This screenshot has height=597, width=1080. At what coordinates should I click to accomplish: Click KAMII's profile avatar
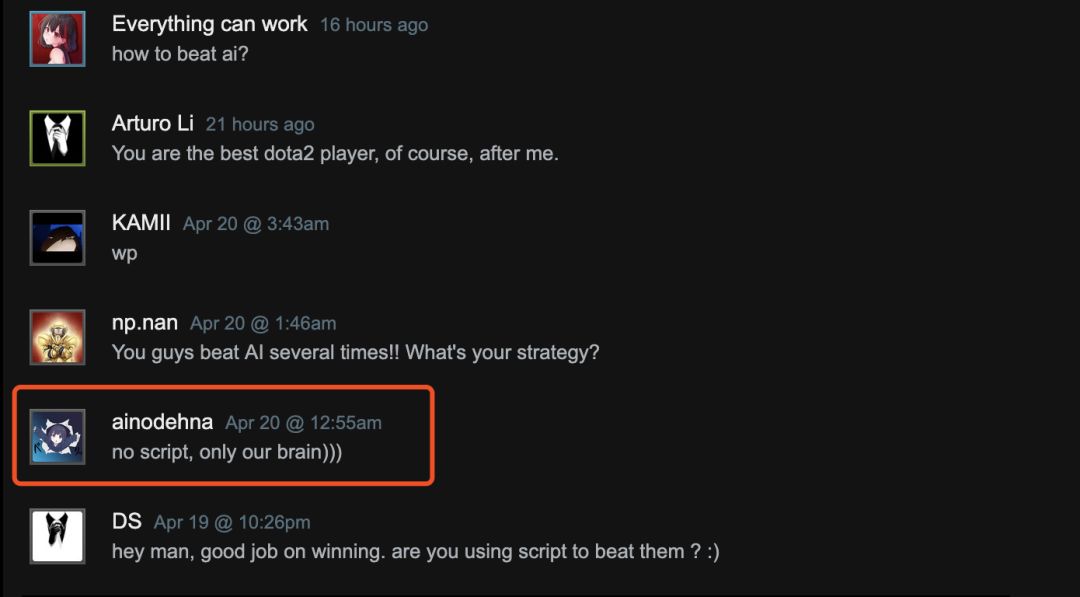click(x=57, y=237)
